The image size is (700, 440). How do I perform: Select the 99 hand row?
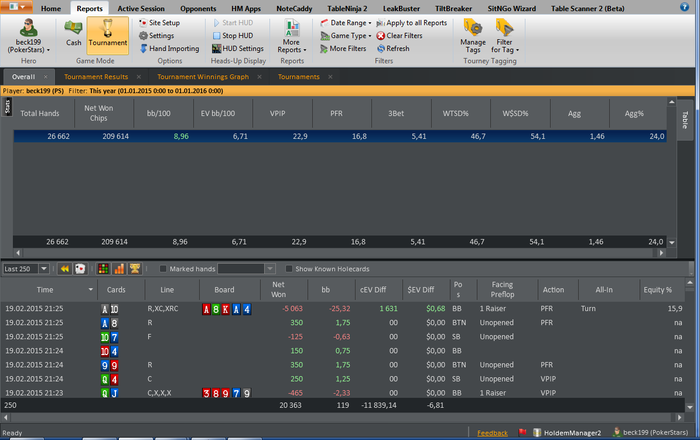342,365
